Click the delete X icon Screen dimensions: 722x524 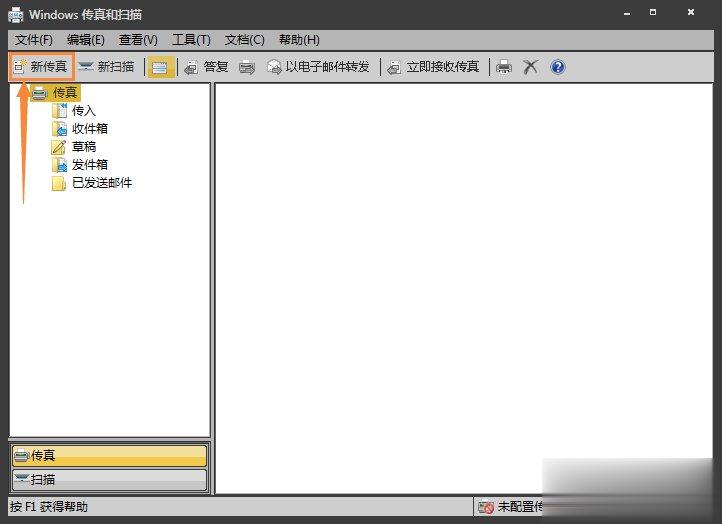[x=530, y=67]
